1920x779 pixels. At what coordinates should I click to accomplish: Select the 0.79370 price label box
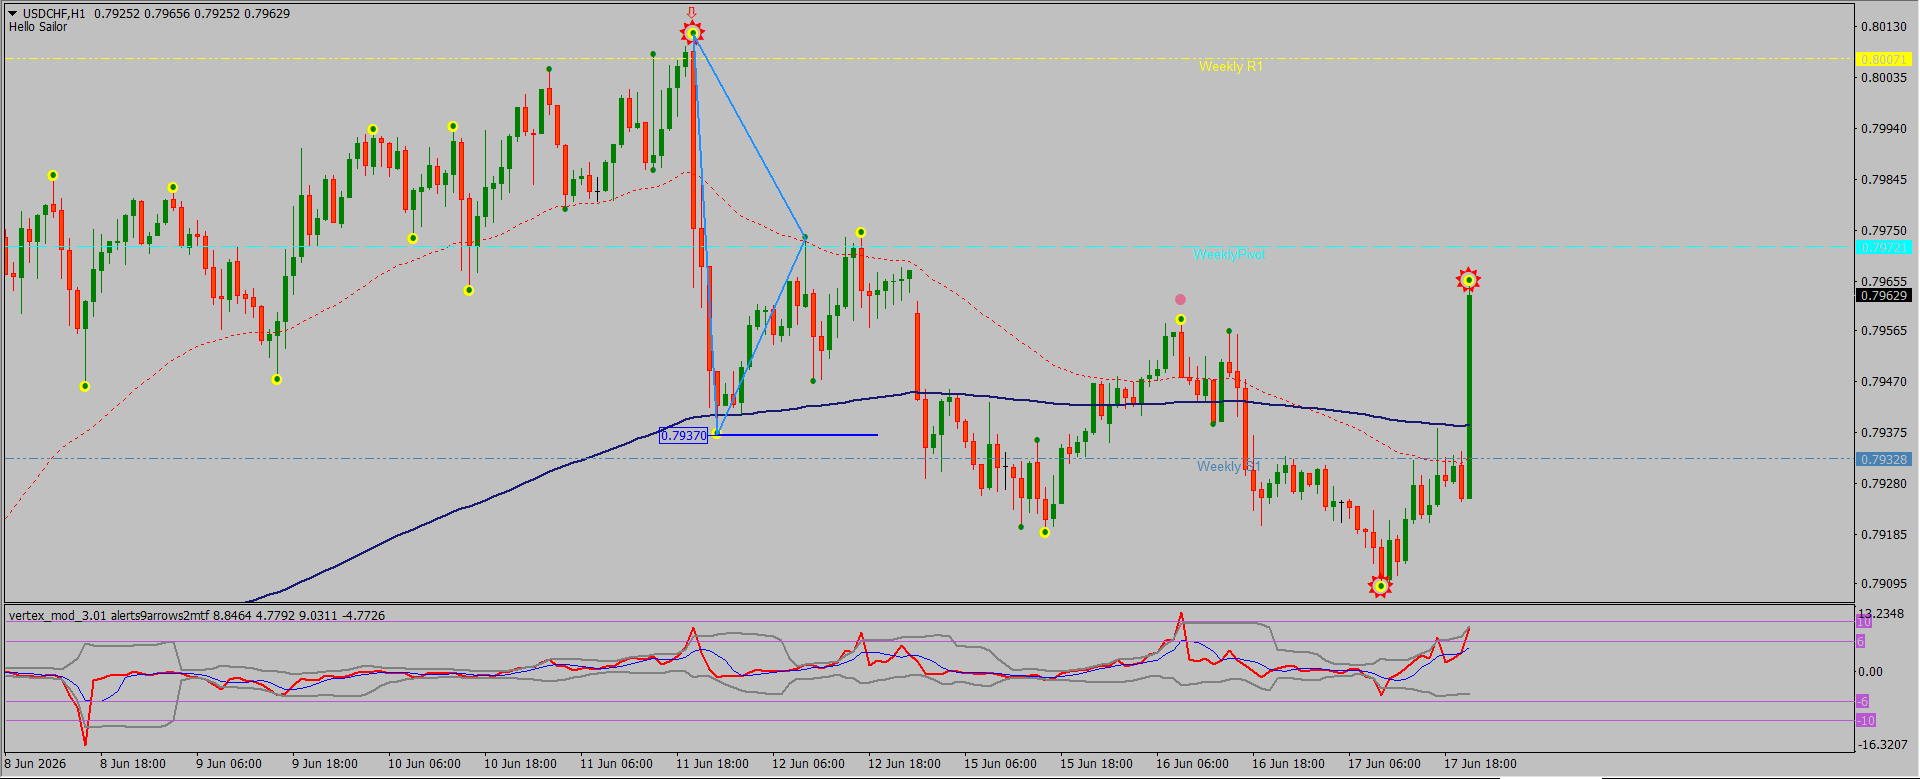(x=684, y=435)
